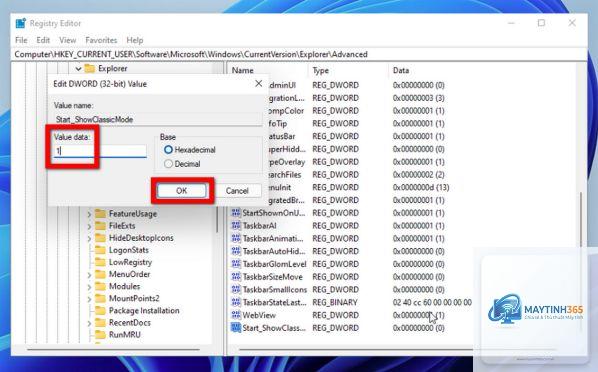Click data value 0x00000002 (2)
Image resolution: width=598 pixels, height=372 pixels.
[418, 175]
